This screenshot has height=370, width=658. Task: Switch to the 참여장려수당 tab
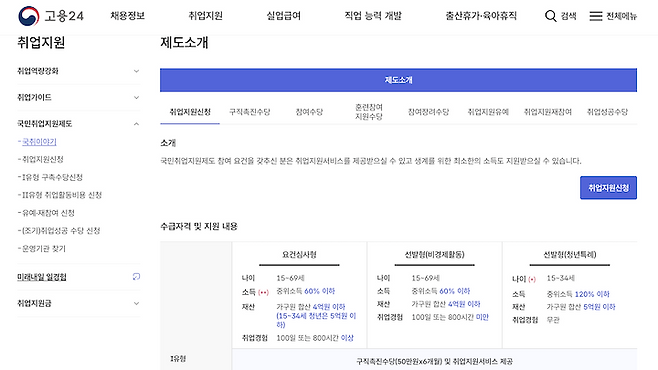point(428,112)
